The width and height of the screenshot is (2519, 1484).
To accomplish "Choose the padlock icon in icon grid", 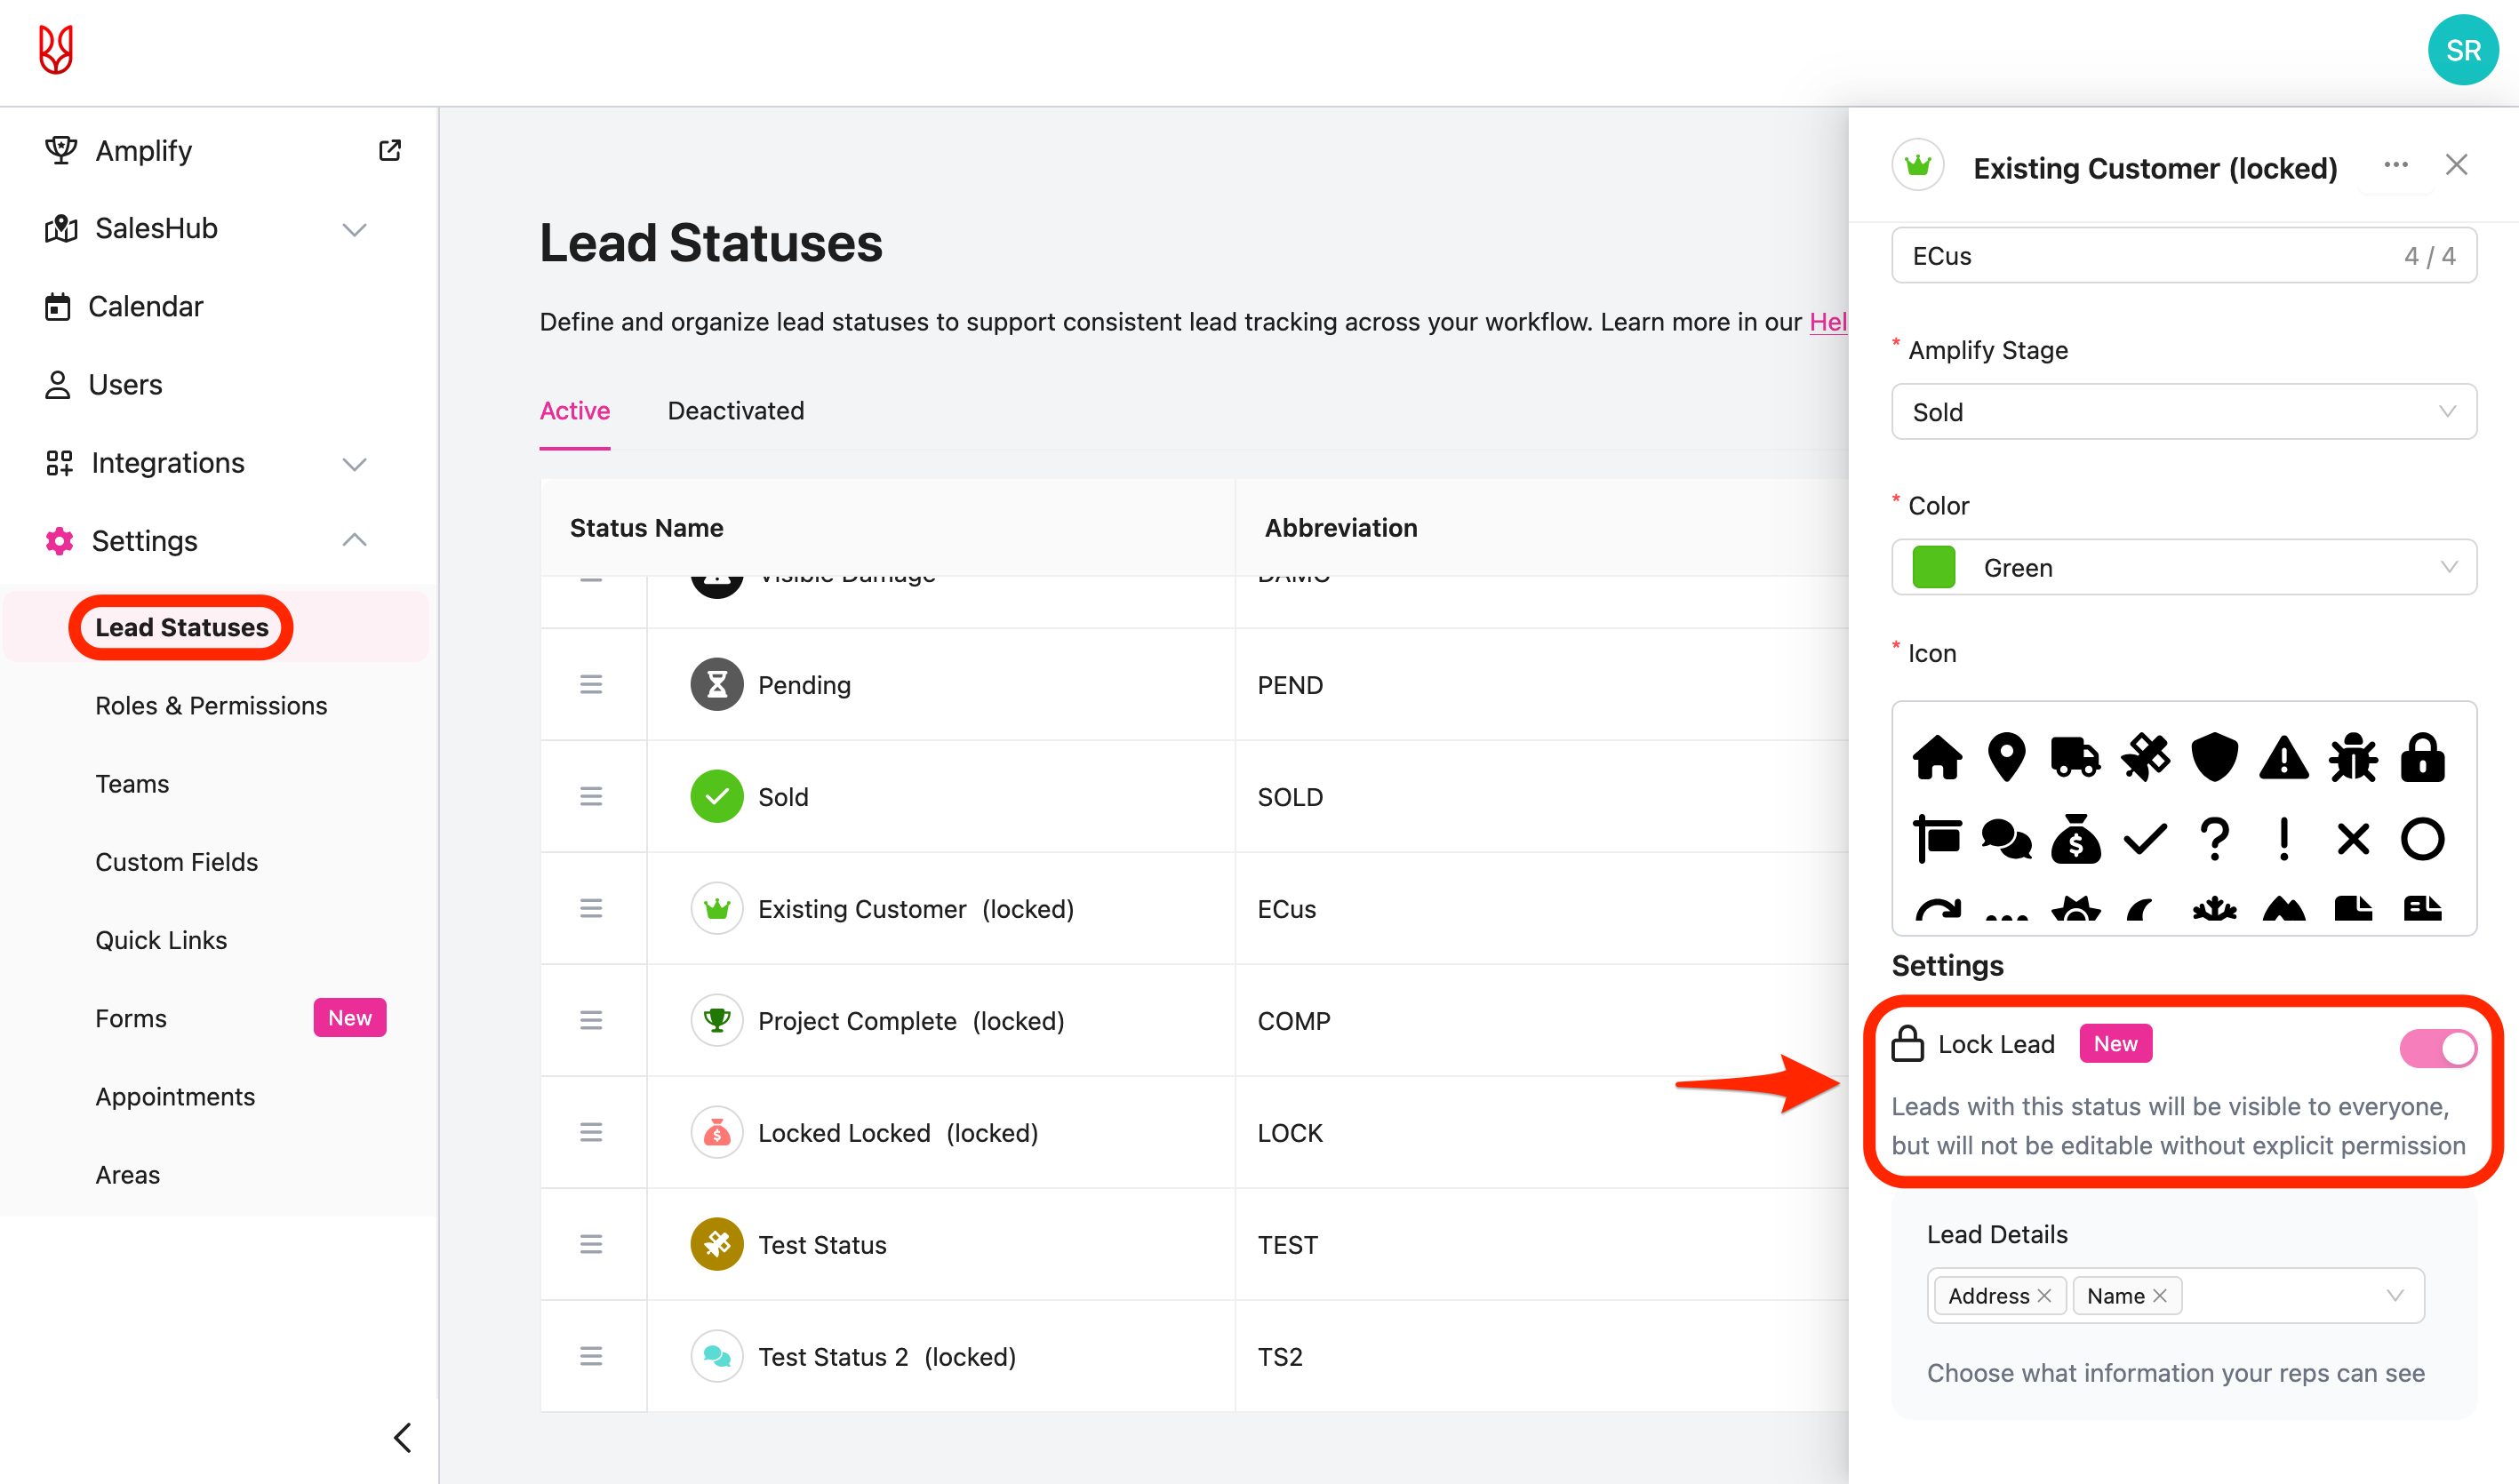I will (2422, 757).
